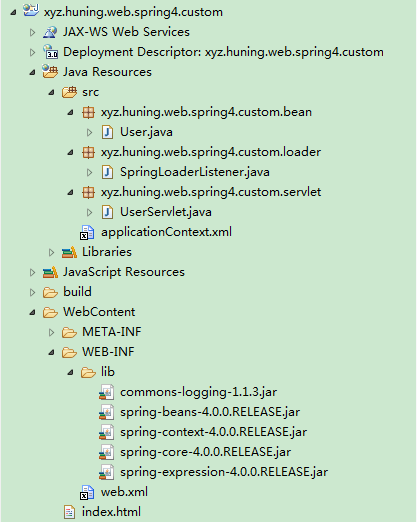417x522 pixels.
Task: Collapse the src source folder
Action: (x=51, y=92)
